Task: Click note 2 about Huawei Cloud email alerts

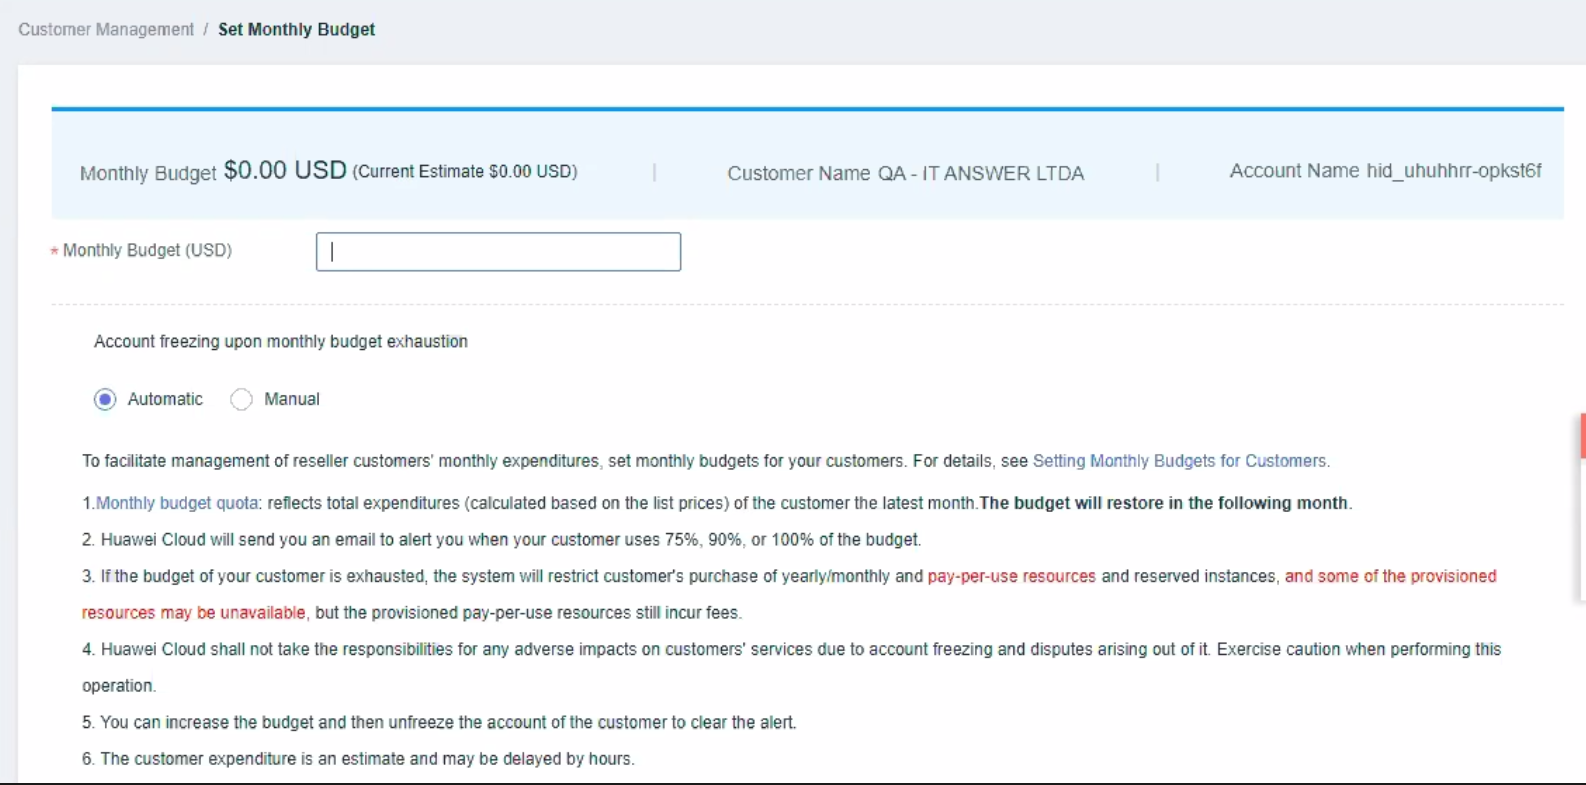Action: 501,540
